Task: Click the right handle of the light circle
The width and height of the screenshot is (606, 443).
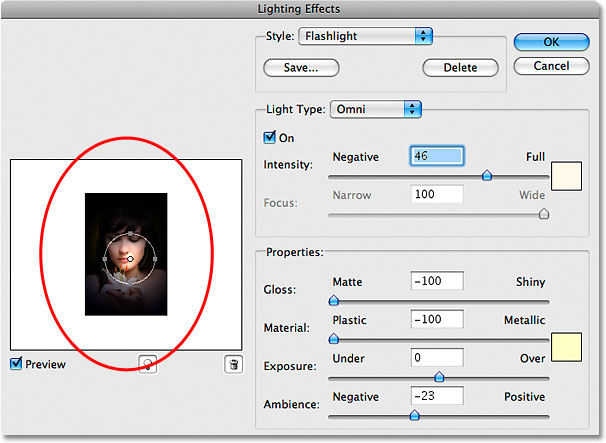Action: point(155,259)
